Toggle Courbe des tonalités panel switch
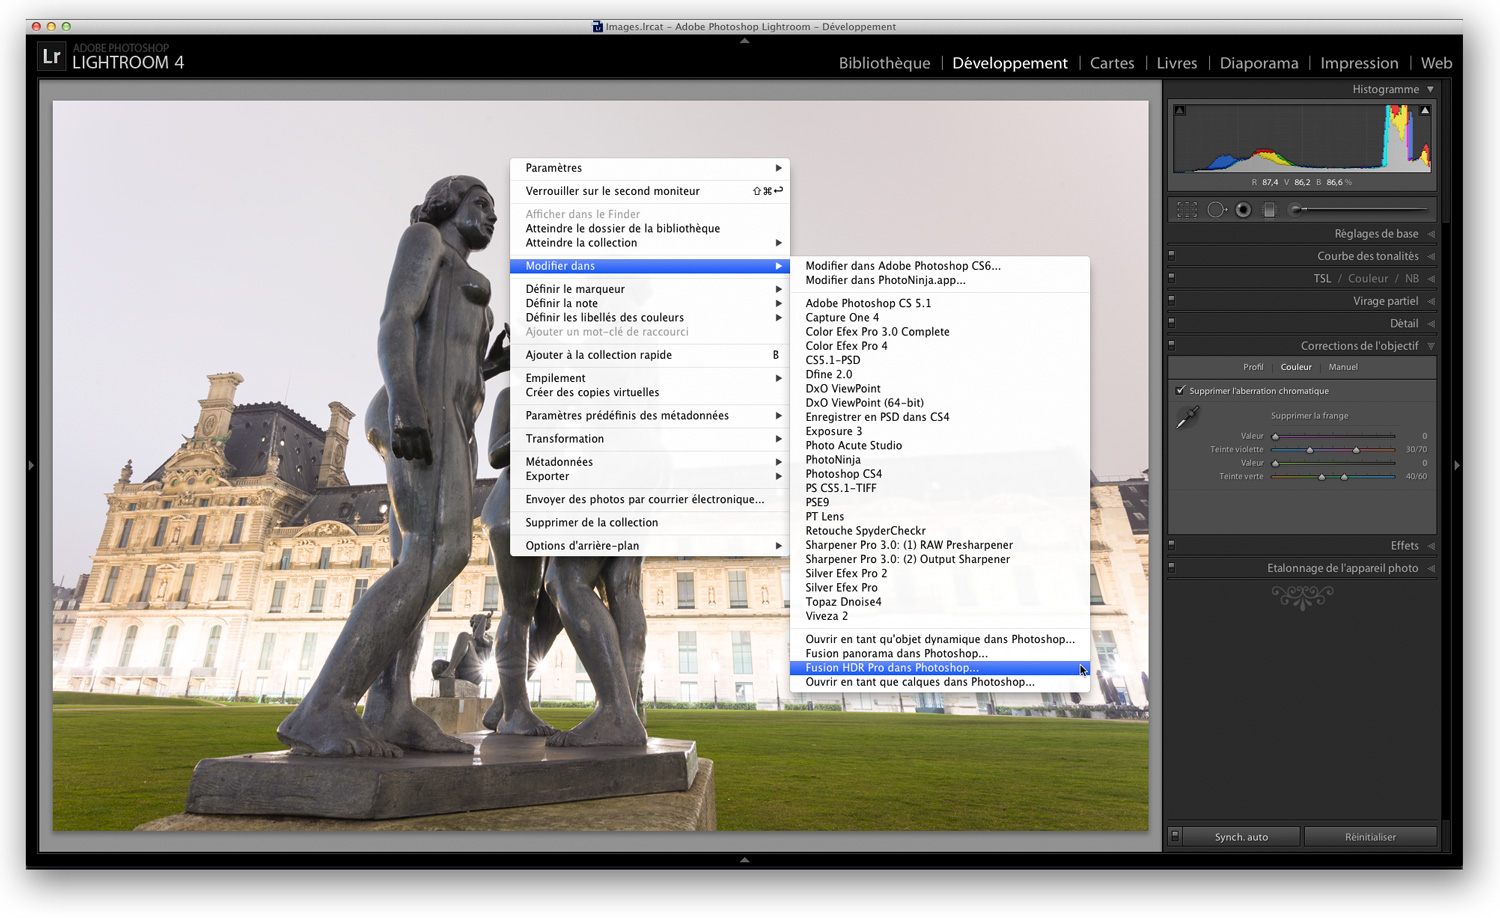Screen dimensions: 1500x918 pyautogui.click(x=1172, y=256)
